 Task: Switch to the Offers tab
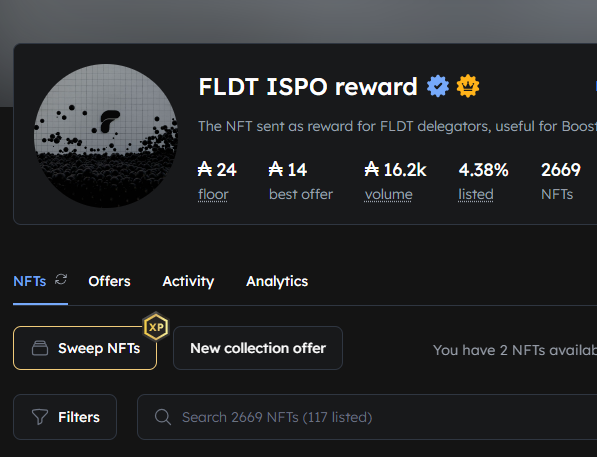point(109,281)
